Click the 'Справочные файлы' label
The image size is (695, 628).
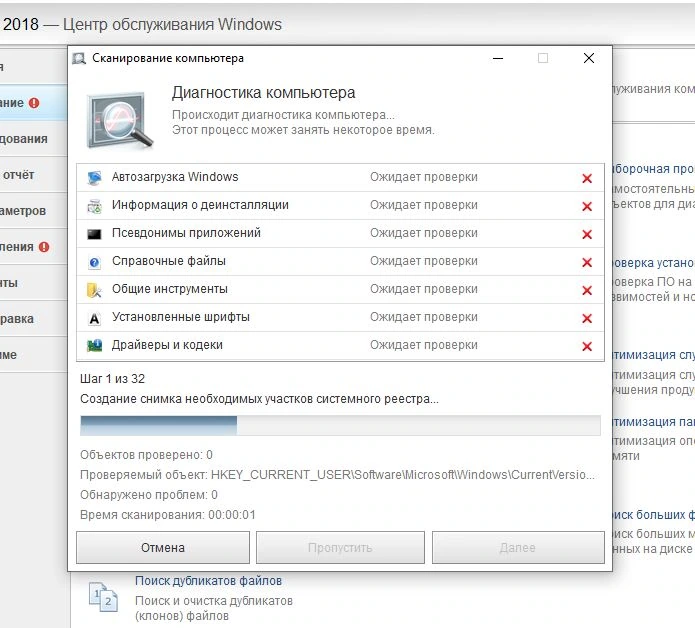pyautogui.click(x=169, y=261)
